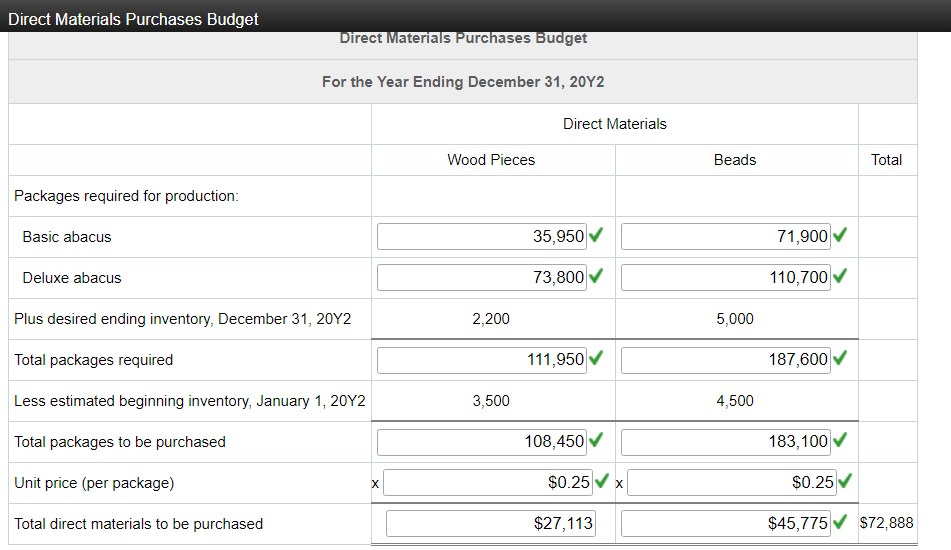Viewport: 951px width, 550px height.
Task: Click 'For the Year Ending December 31, 20Y2'
Action: (x=463, y=82)
